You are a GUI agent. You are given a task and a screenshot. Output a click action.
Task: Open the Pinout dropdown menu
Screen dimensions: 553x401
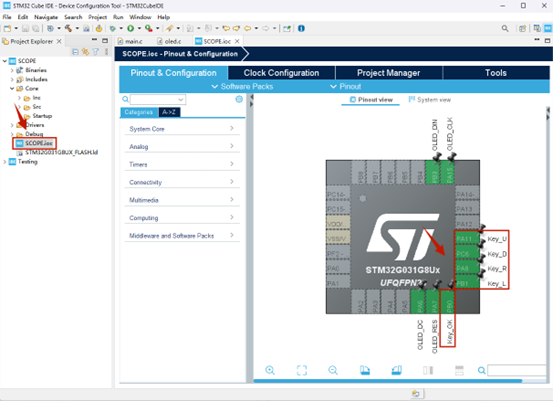pyautogui.click(x=346, y=86)
